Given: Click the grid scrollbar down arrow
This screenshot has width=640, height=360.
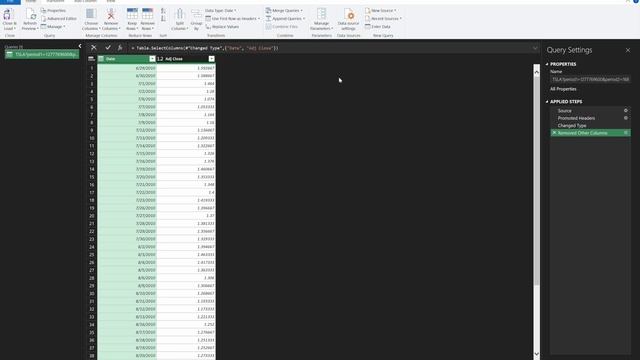Looking at the screenshot, I should tap(536, 354).
